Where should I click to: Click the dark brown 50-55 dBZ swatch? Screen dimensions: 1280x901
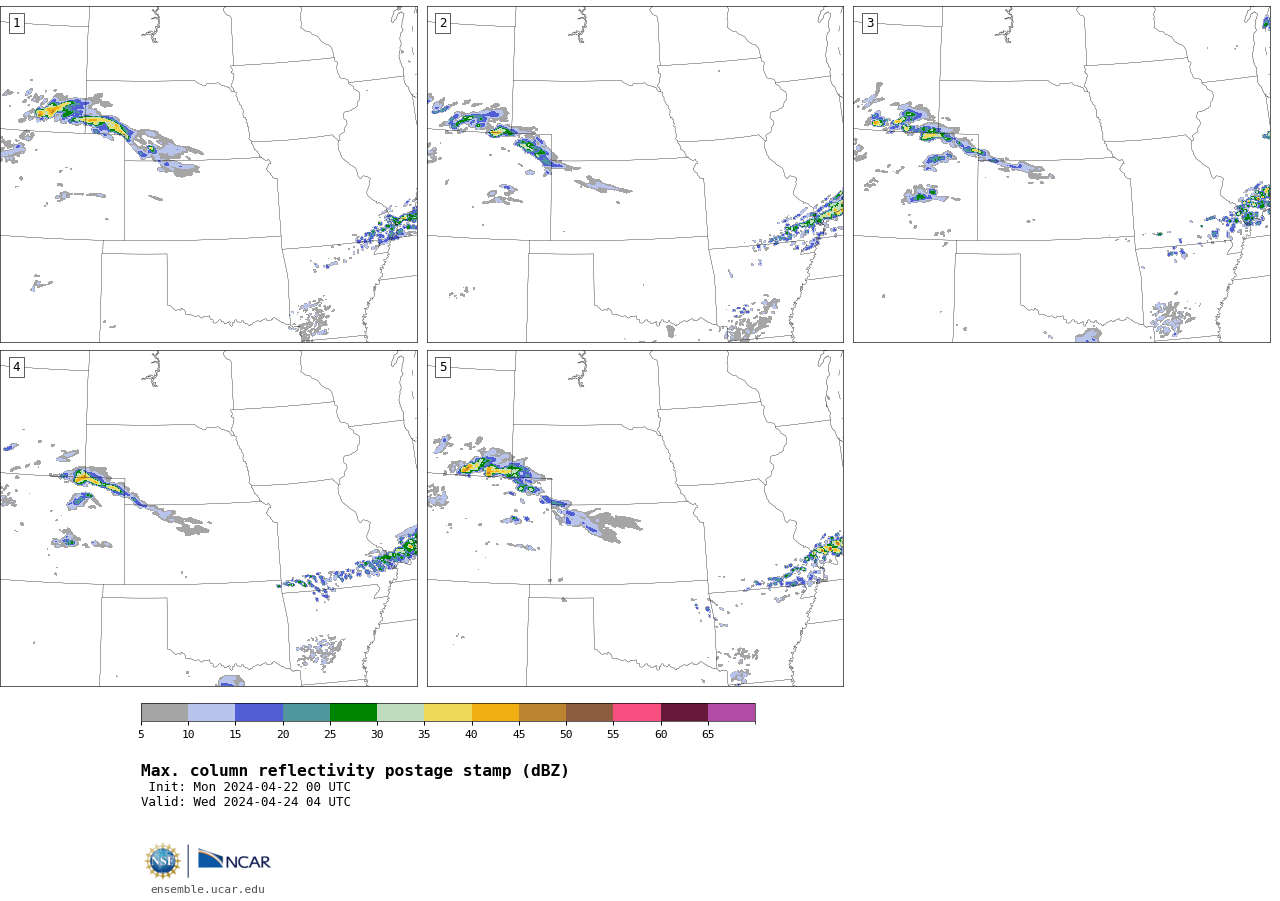589,713
